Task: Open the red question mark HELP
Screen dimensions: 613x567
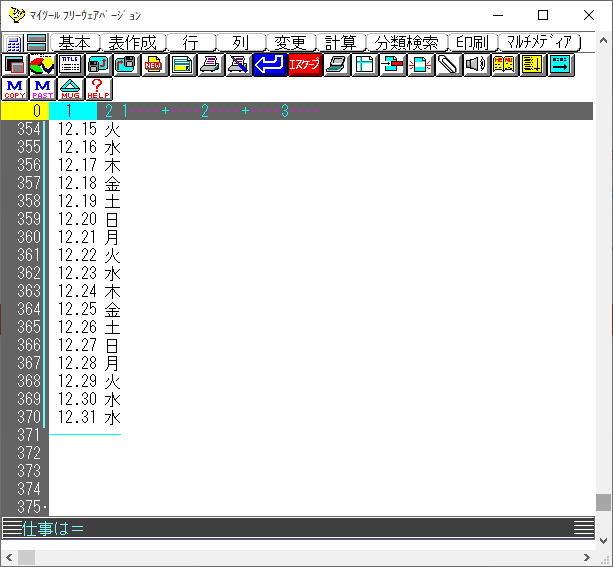Action: tap(99, 89)
